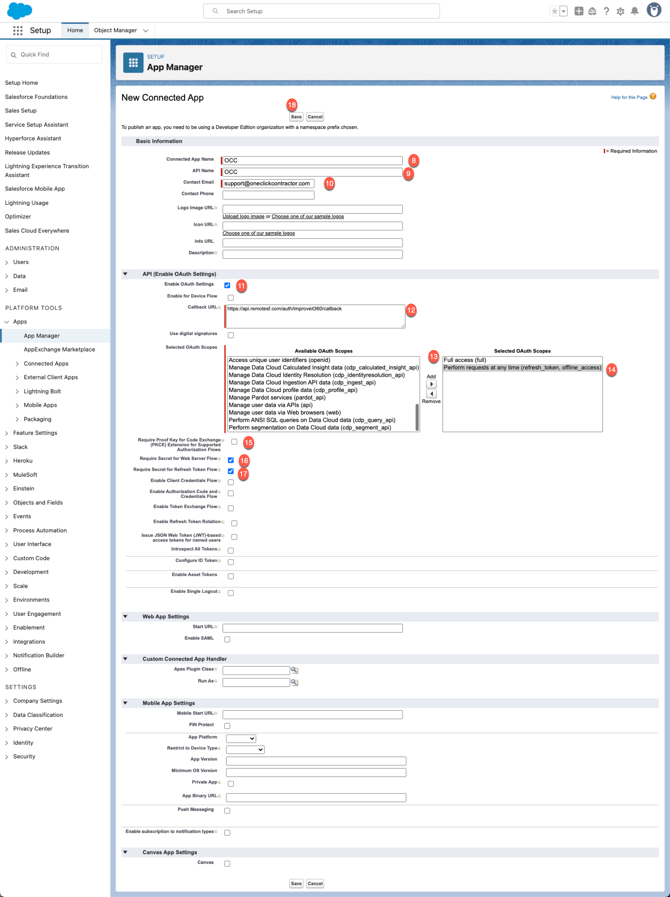Screen dimensions: 670x897
Task: Toggle Require Secret for Web Server Flow
Action: [231, 460]
